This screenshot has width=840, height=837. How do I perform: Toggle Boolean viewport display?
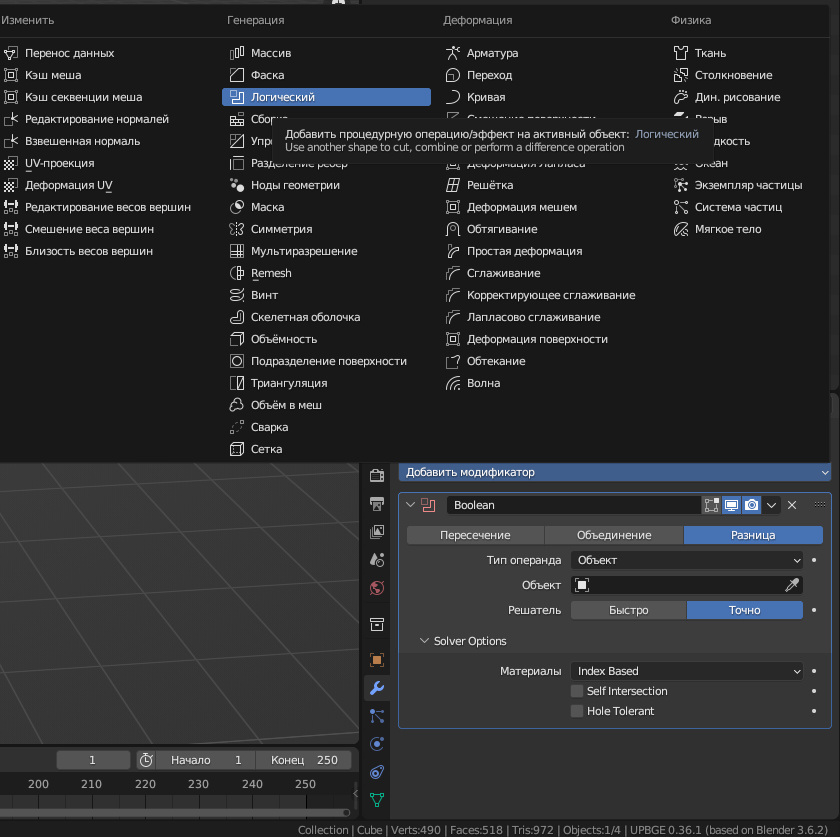pyautogui.click(x=731, y=505)
